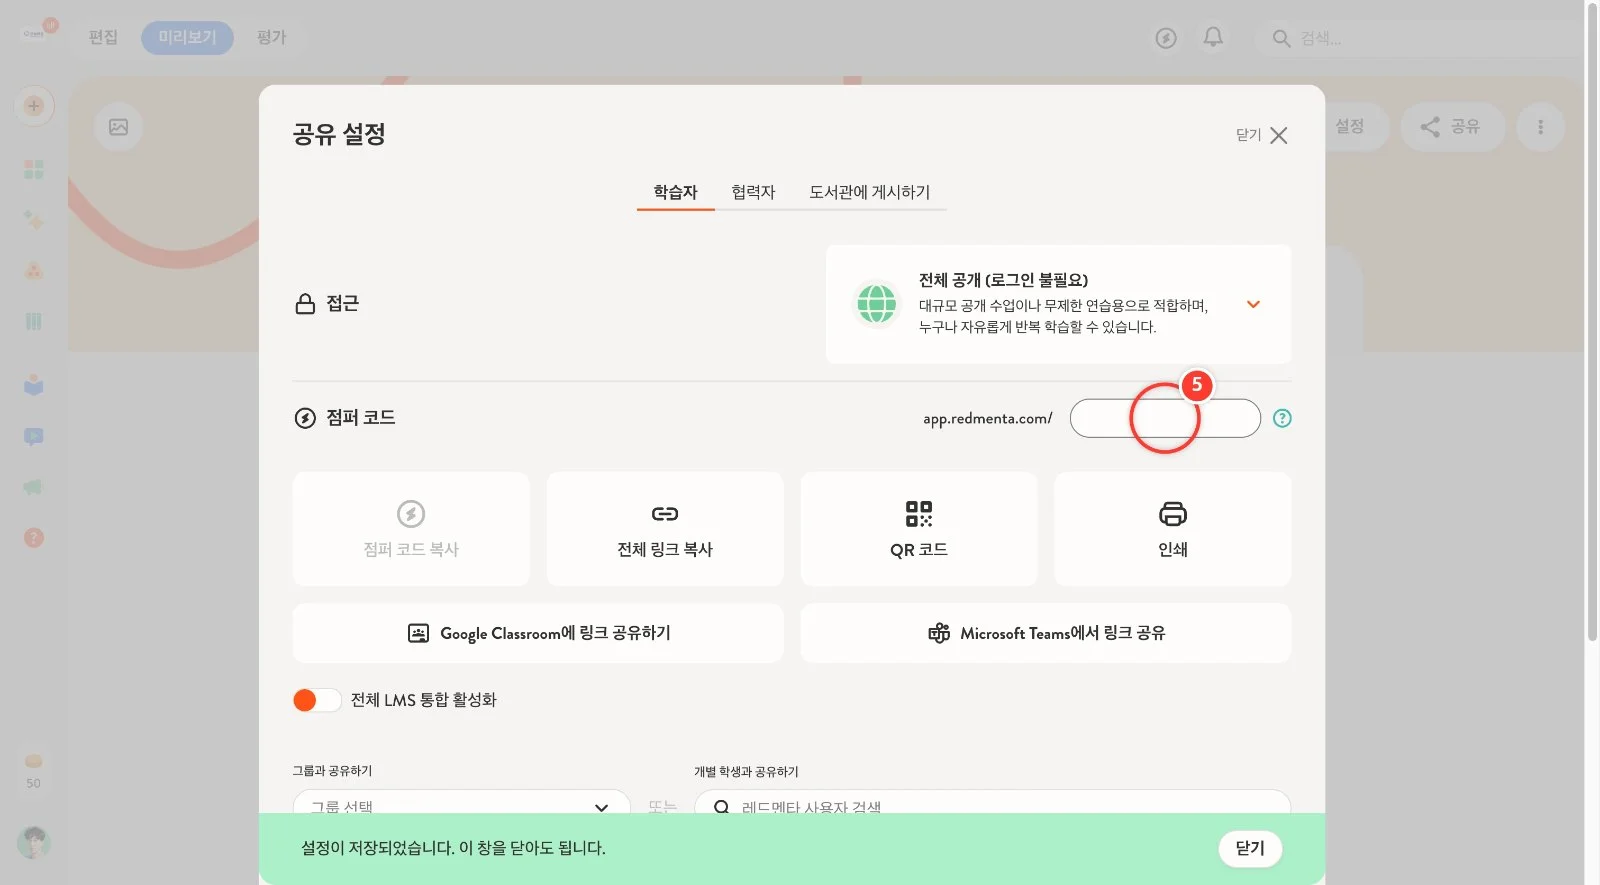Open the library books icon in sidebar
Screen dimensions: 1600x885
pyautogui.click(x=34, y=321)
